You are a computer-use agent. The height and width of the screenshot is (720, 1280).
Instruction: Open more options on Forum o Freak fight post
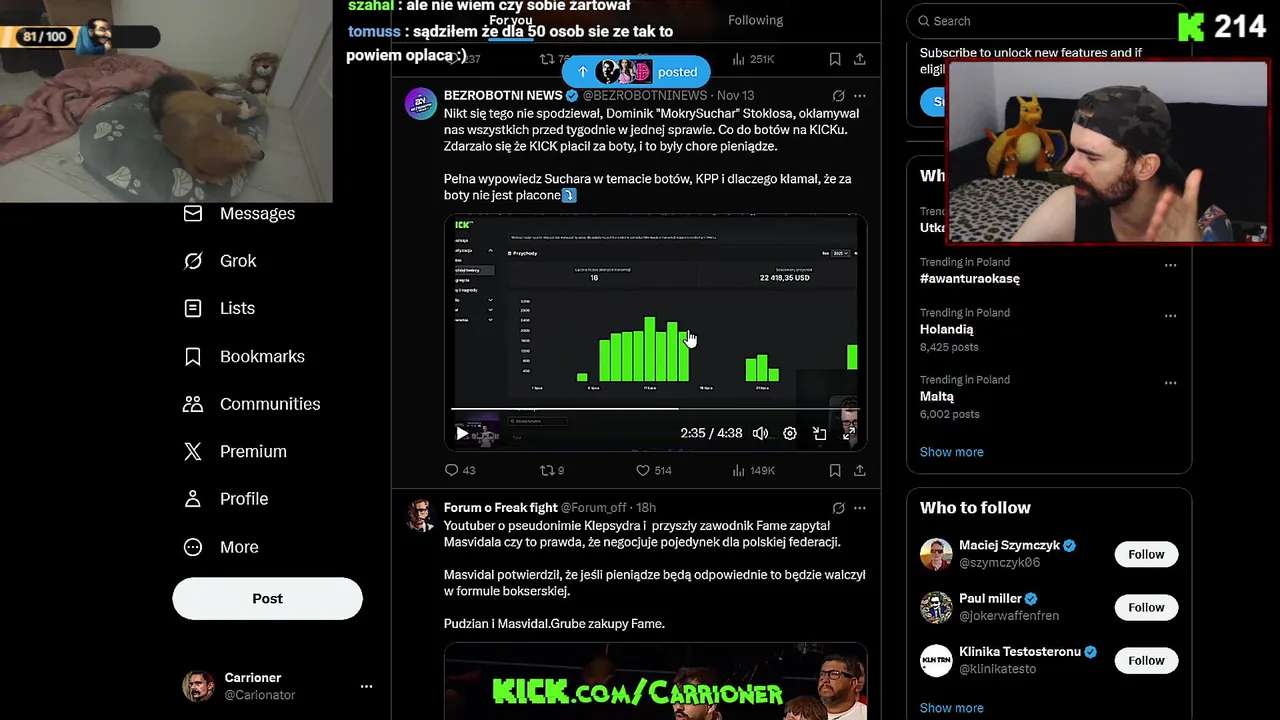click(x=859, y=508)
